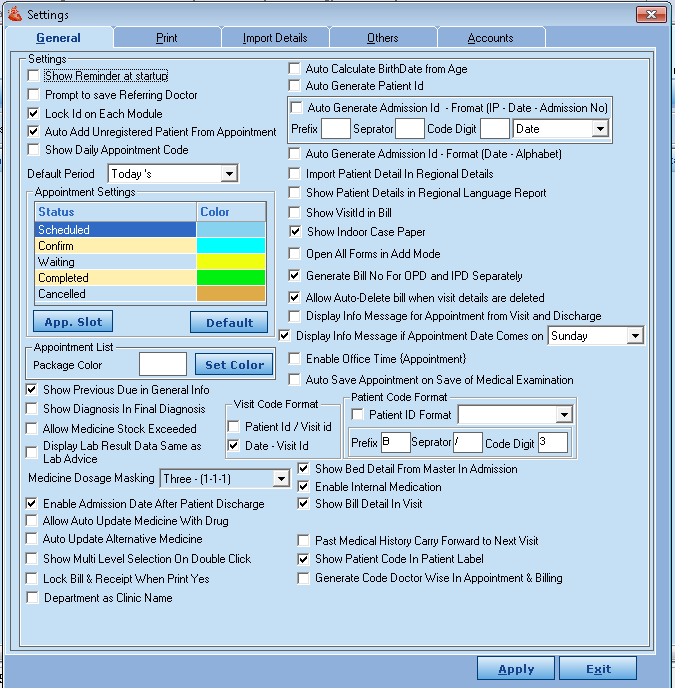This screenshot has width=675, height=688.
Task: Enable Show Reminder at startup checkbox
Action: click(x=34, y=76)
